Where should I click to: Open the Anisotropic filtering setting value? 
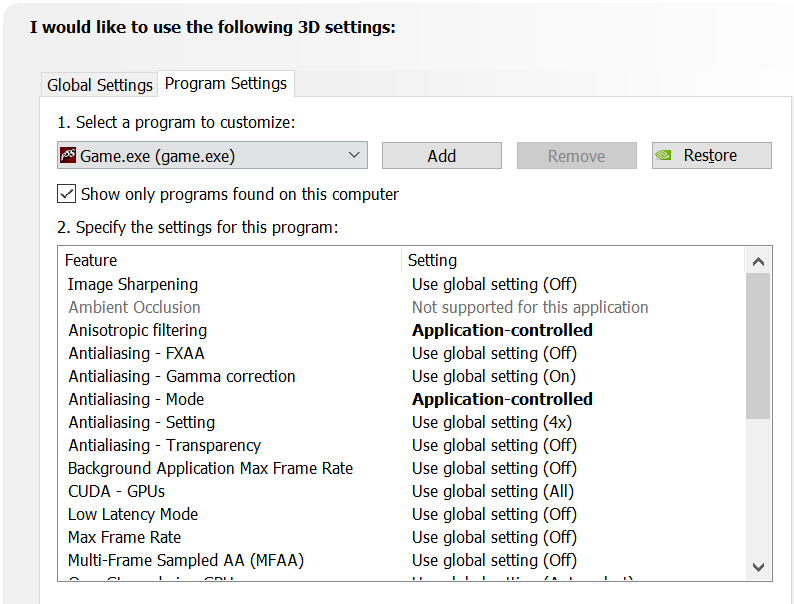[502, 330]
